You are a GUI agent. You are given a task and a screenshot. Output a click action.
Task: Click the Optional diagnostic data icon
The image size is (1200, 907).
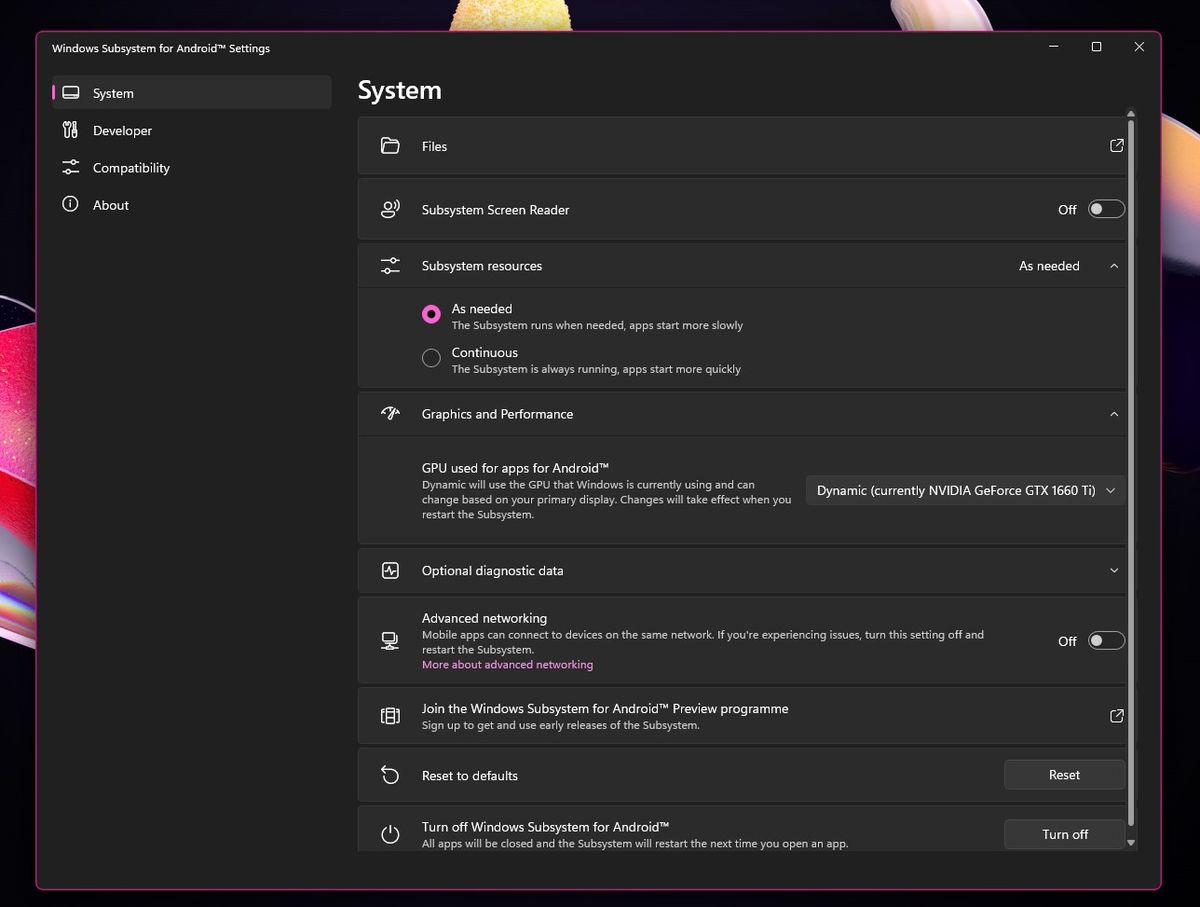click(x=390, y=570)
